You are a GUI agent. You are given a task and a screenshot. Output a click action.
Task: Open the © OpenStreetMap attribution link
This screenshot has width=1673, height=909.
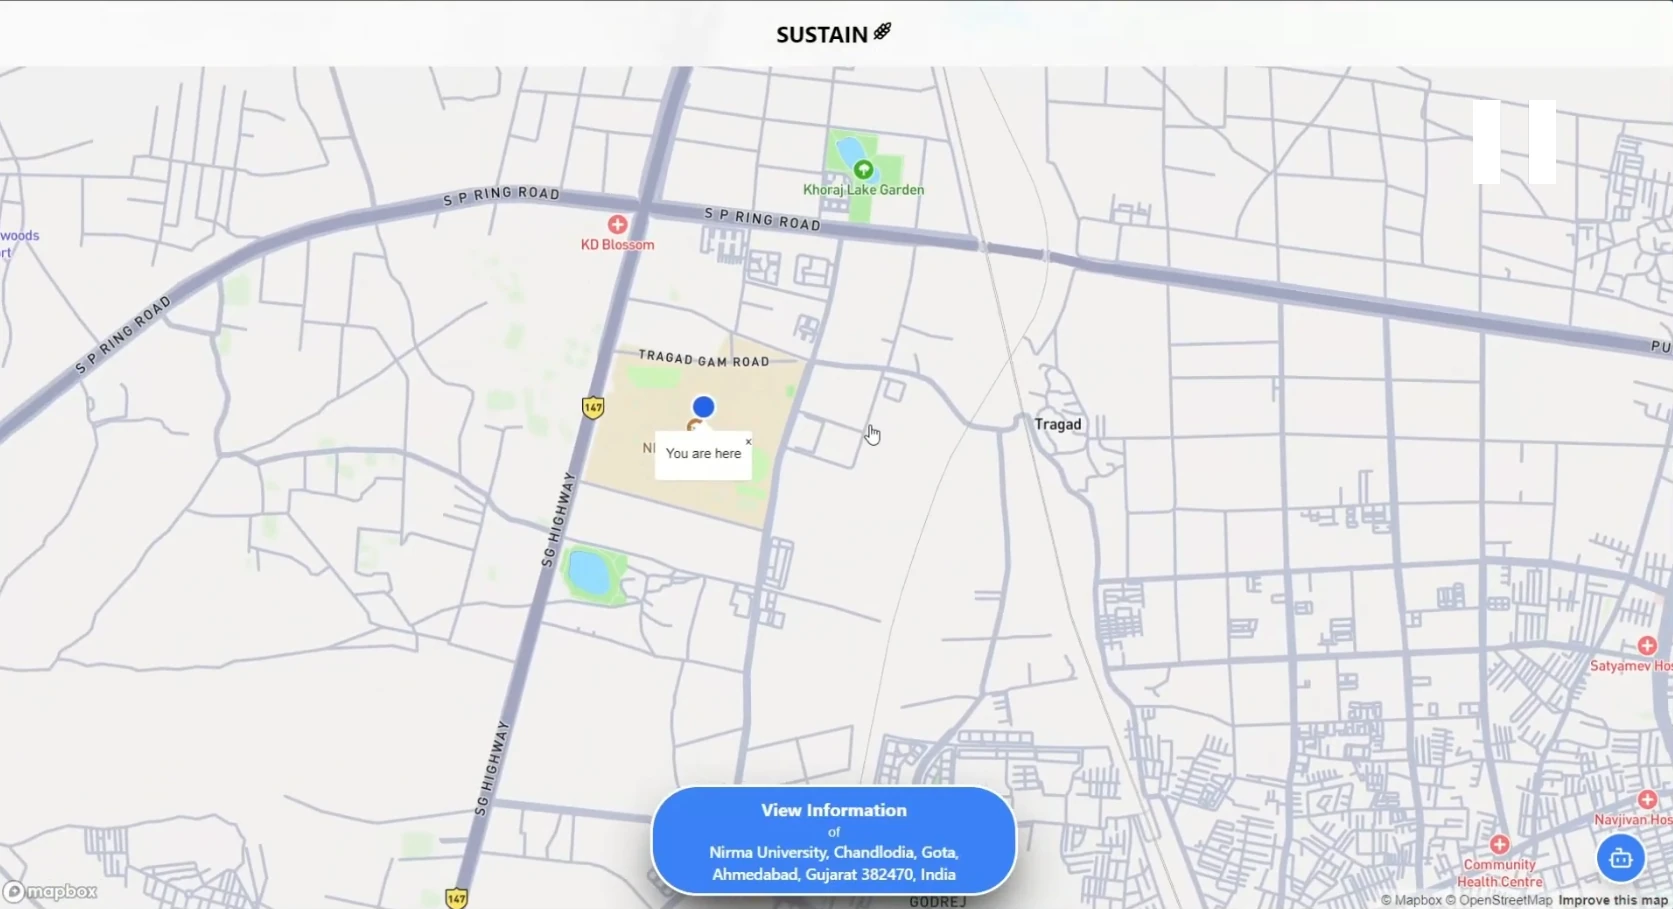click(x=1499, y=900)
